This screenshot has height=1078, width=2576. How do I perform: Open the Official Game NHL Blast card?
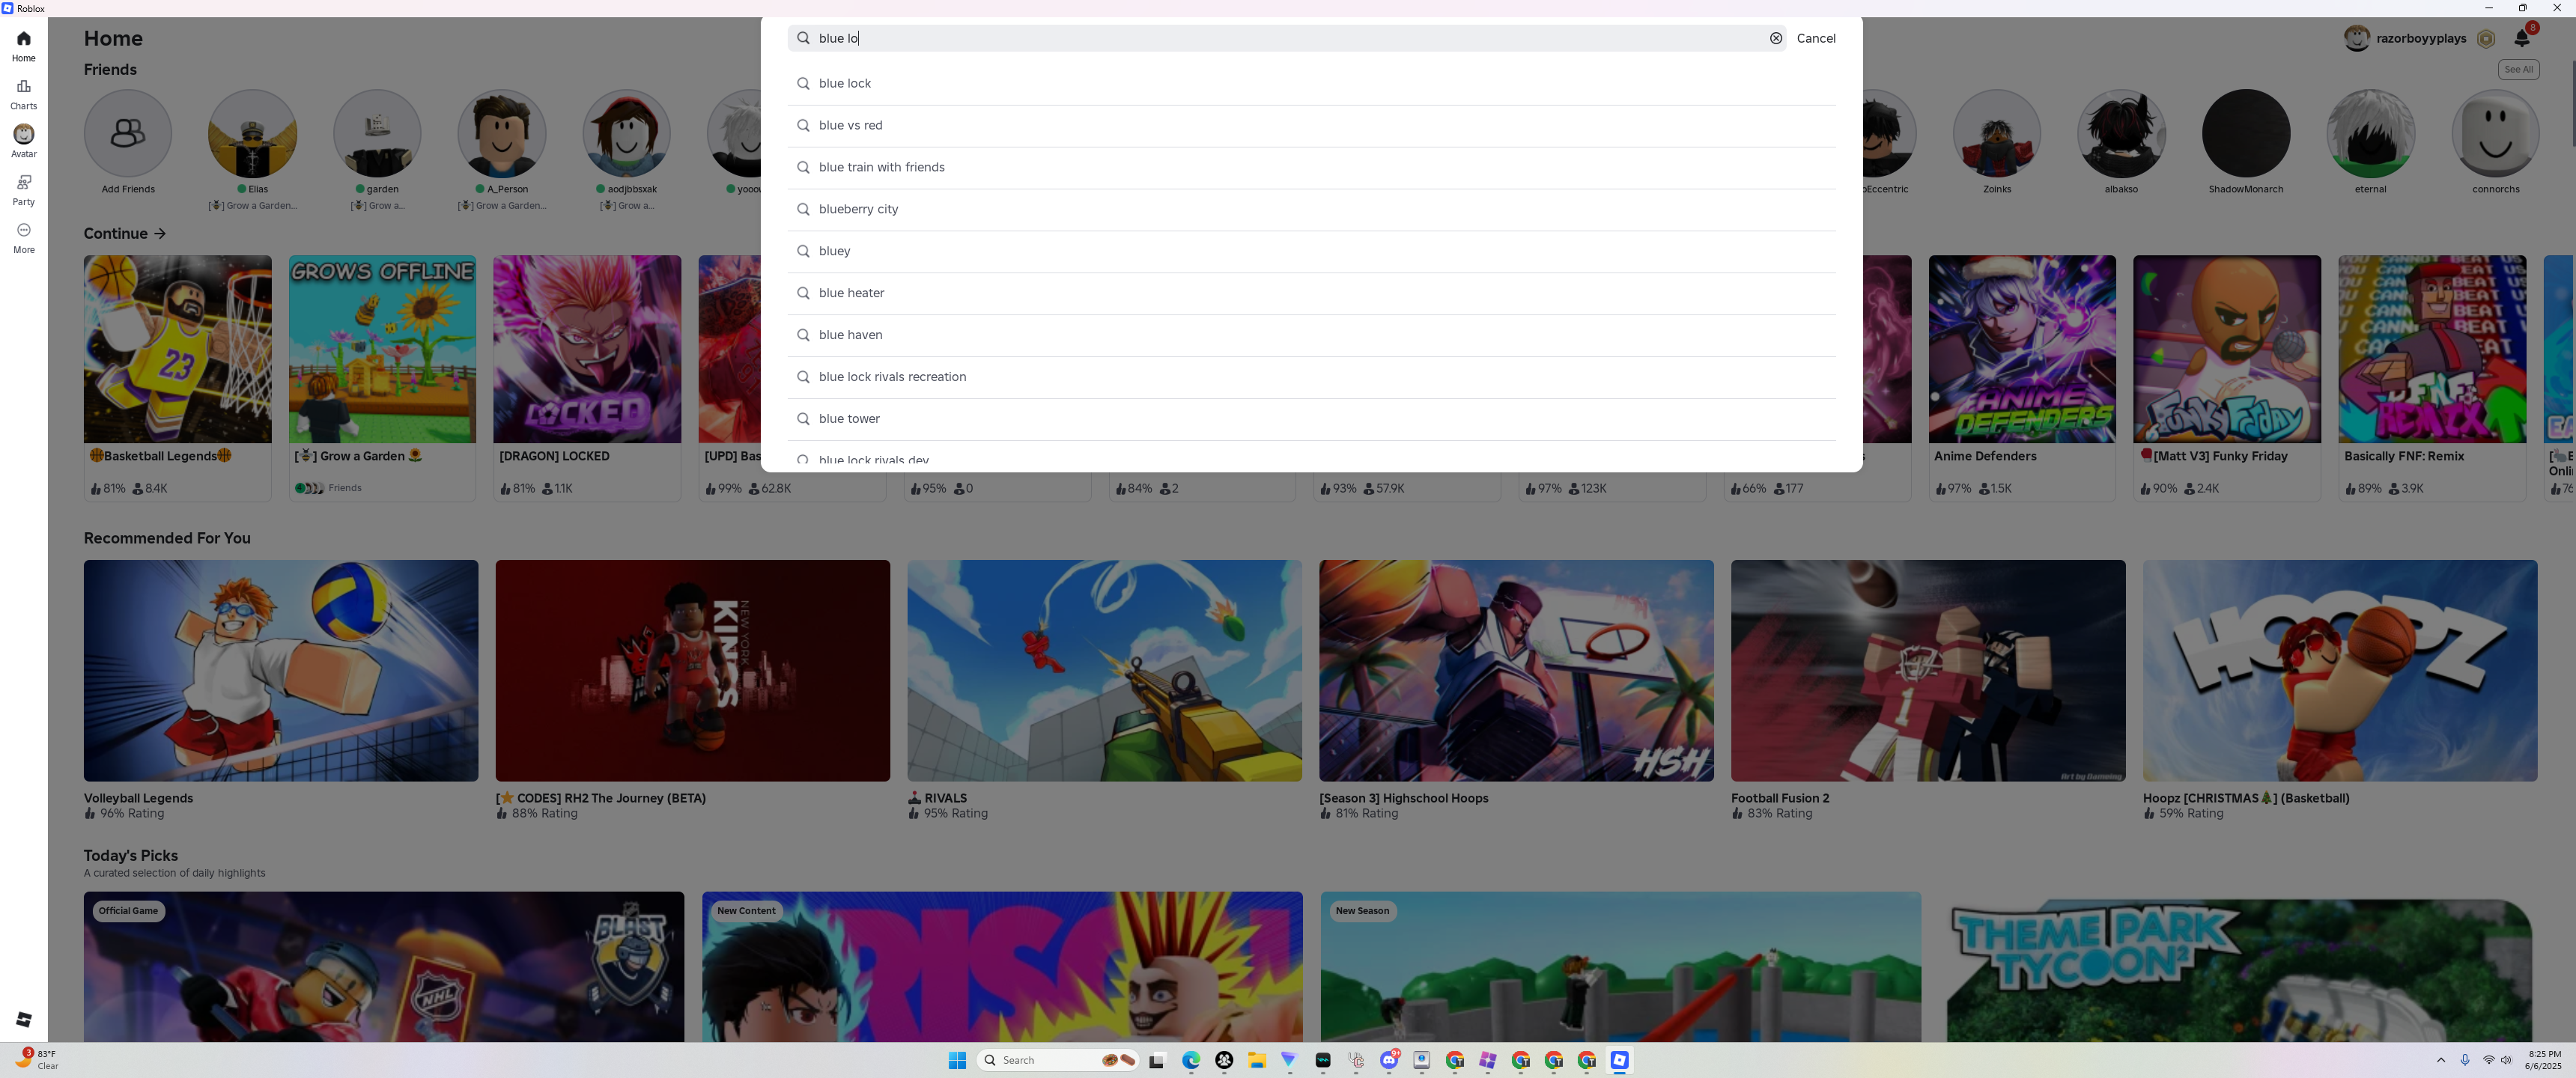(384, 967)
